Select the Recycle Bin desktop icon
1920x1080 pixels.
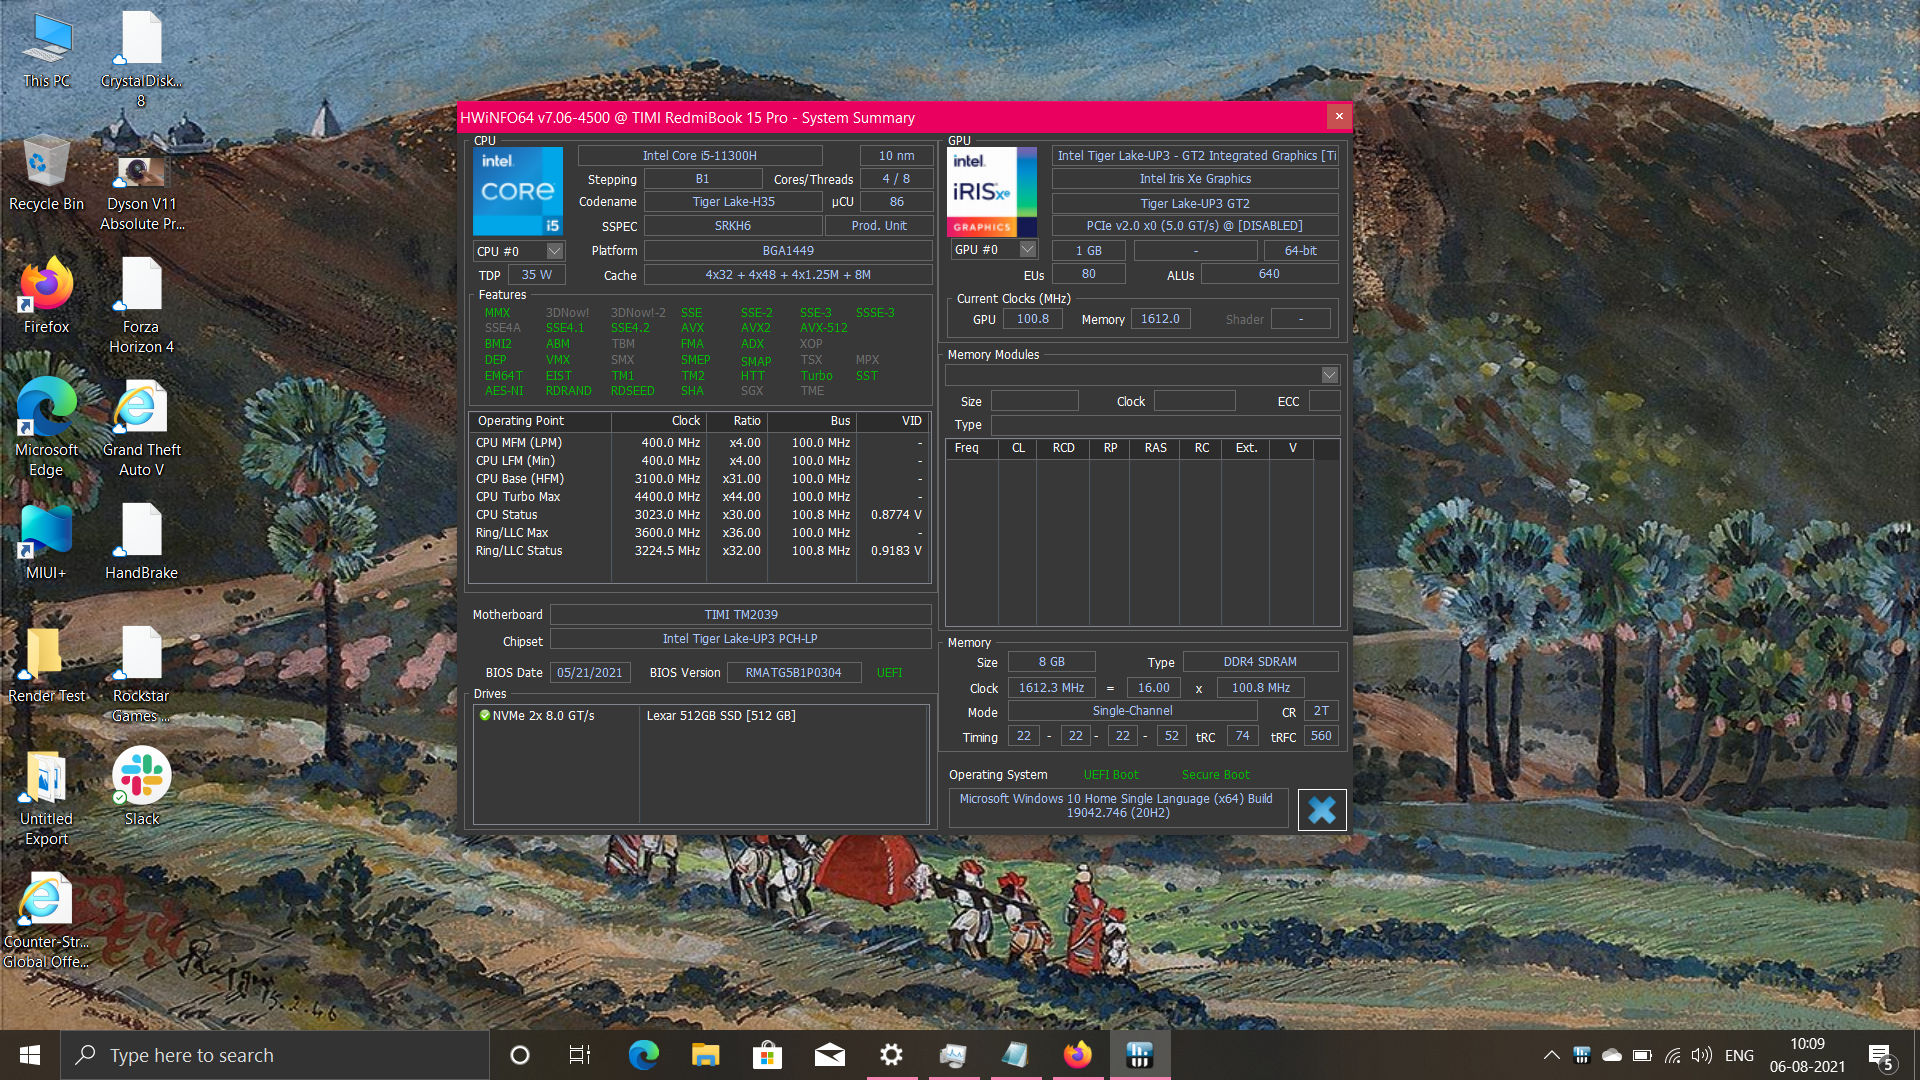tap(46, 173)
